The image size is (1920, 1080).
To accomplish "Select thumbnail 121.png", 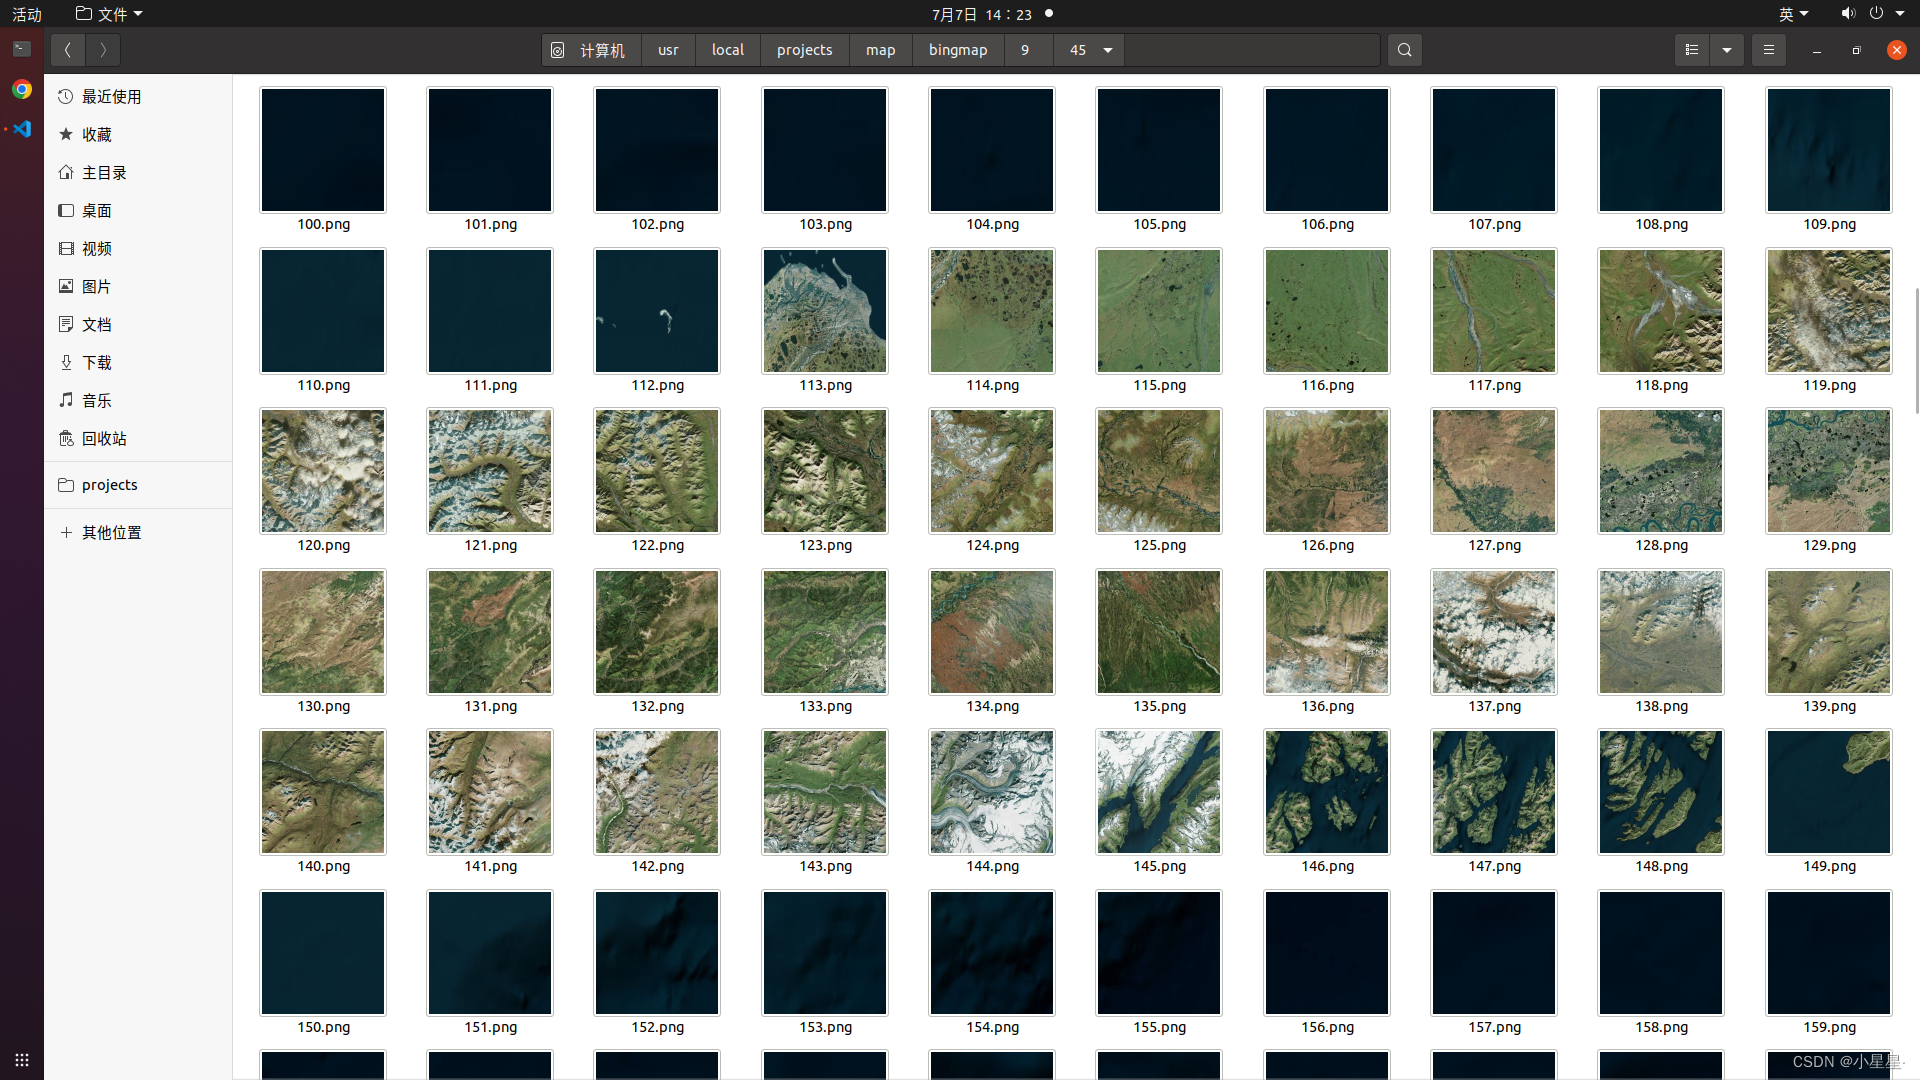I will click(490, 471).
